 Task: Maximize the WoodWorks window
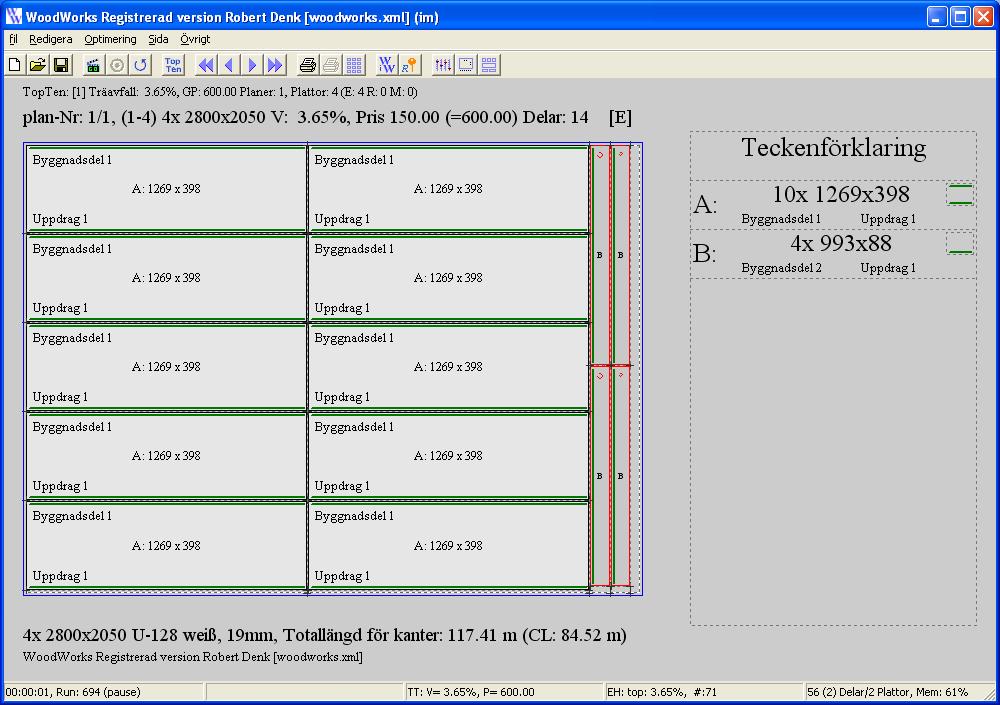coord(960,17)
